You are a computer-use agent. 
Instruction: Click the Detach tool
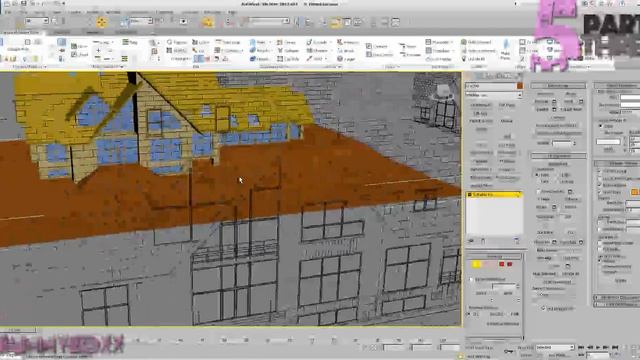[x=259, y=59]
